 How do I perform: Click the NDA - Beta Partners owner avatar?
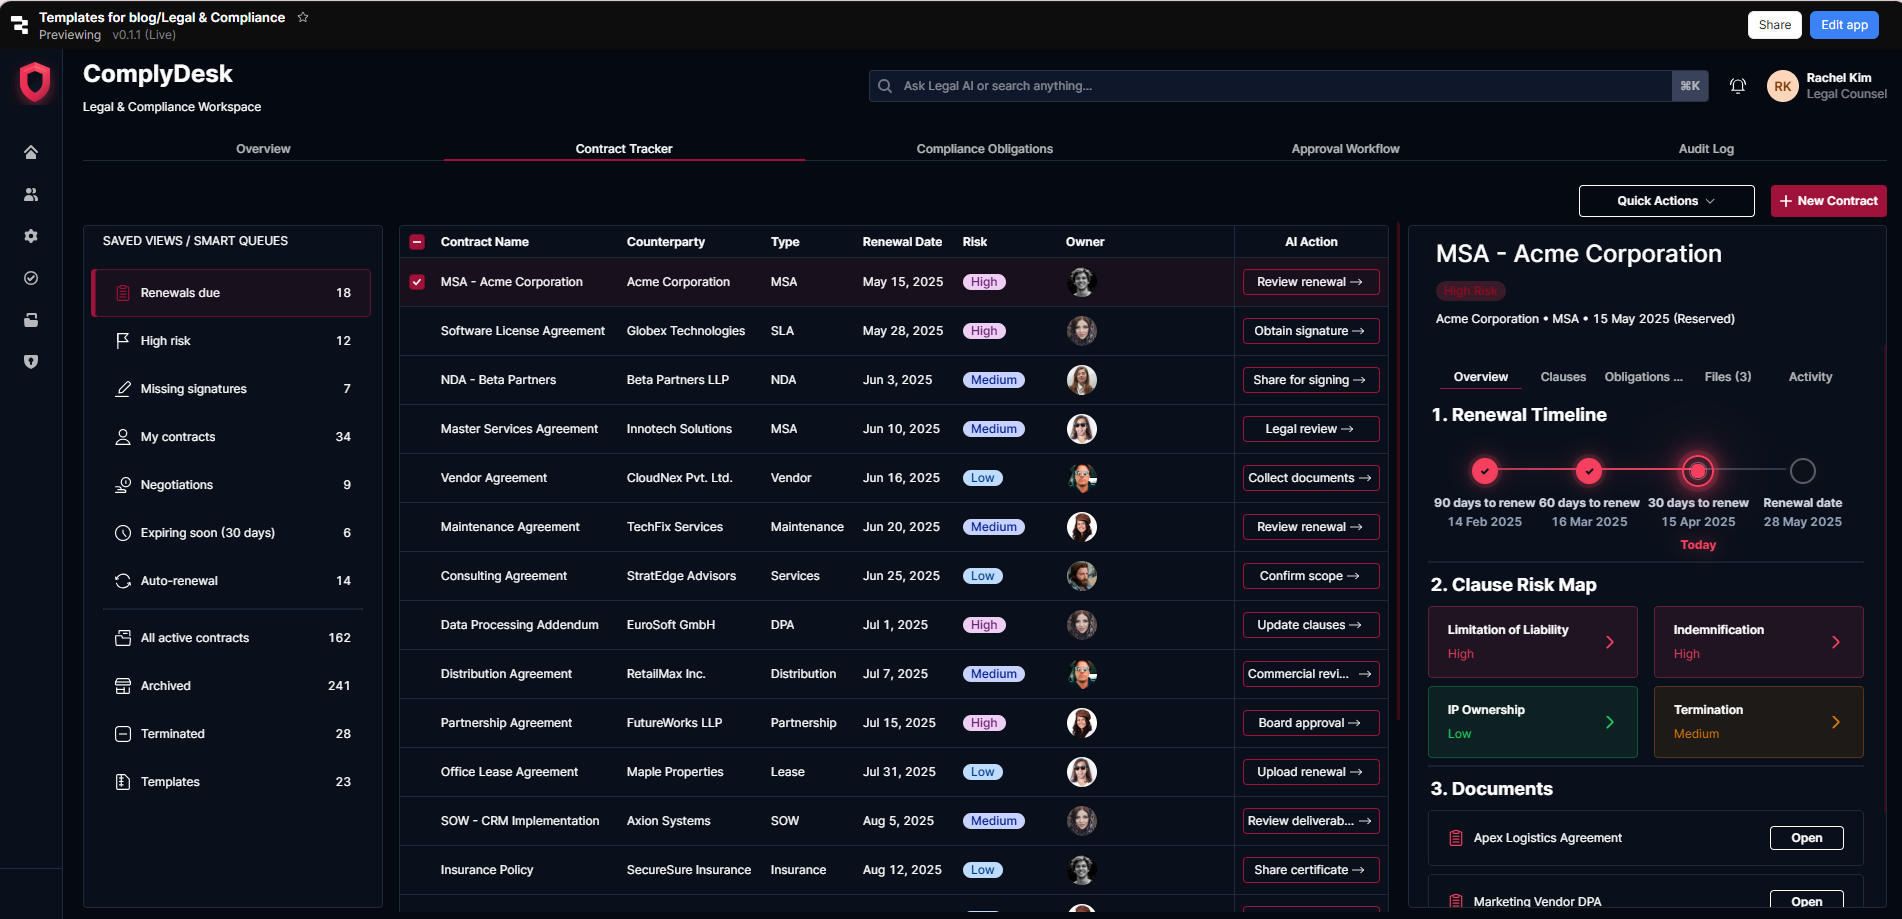point(1082,380)
